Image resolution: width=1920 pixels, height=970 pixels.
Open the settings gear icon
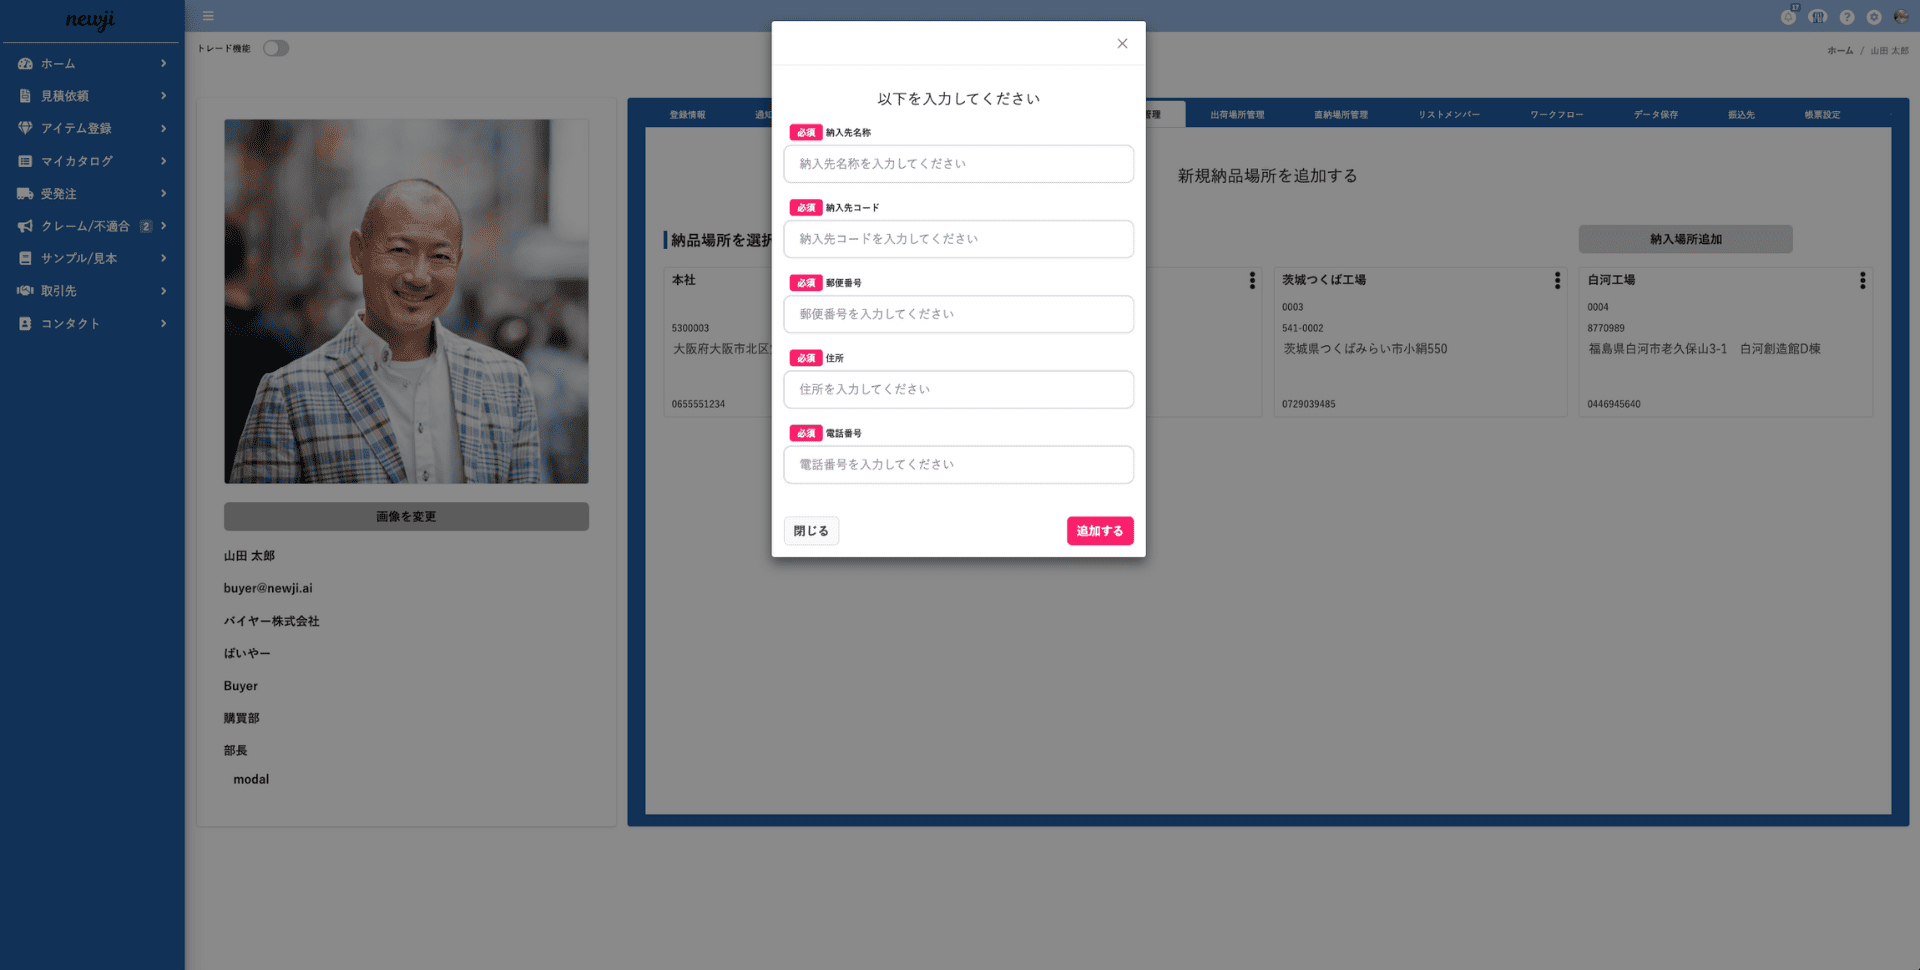point(1874,17)
